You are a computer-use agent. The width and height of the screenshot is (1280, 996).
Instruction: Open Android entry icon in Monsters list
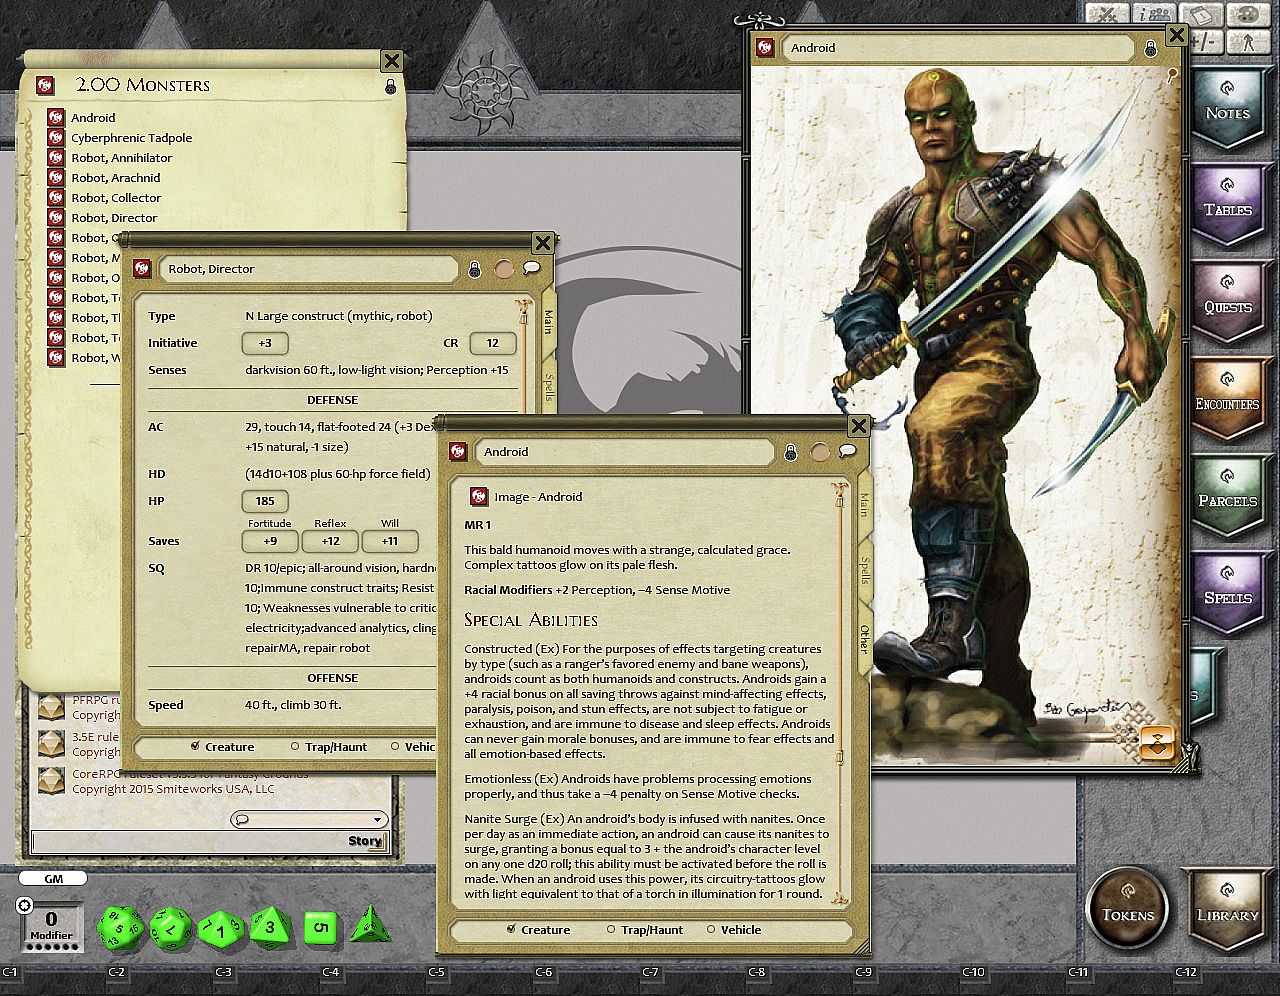coord(56,117)
